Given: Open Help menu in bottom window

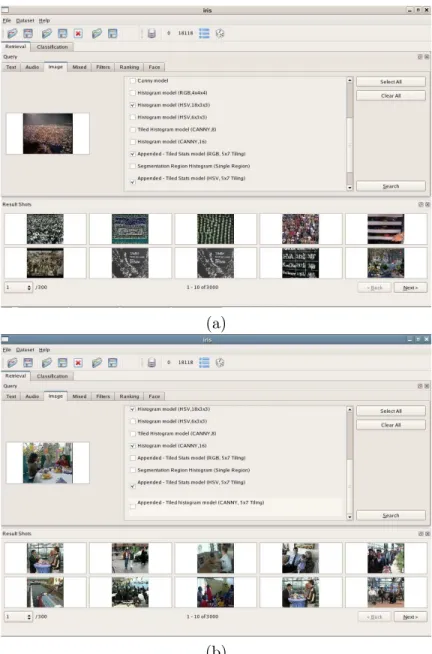Looking at the screenshot, I should pyautogui.click(x=44, y=350).
